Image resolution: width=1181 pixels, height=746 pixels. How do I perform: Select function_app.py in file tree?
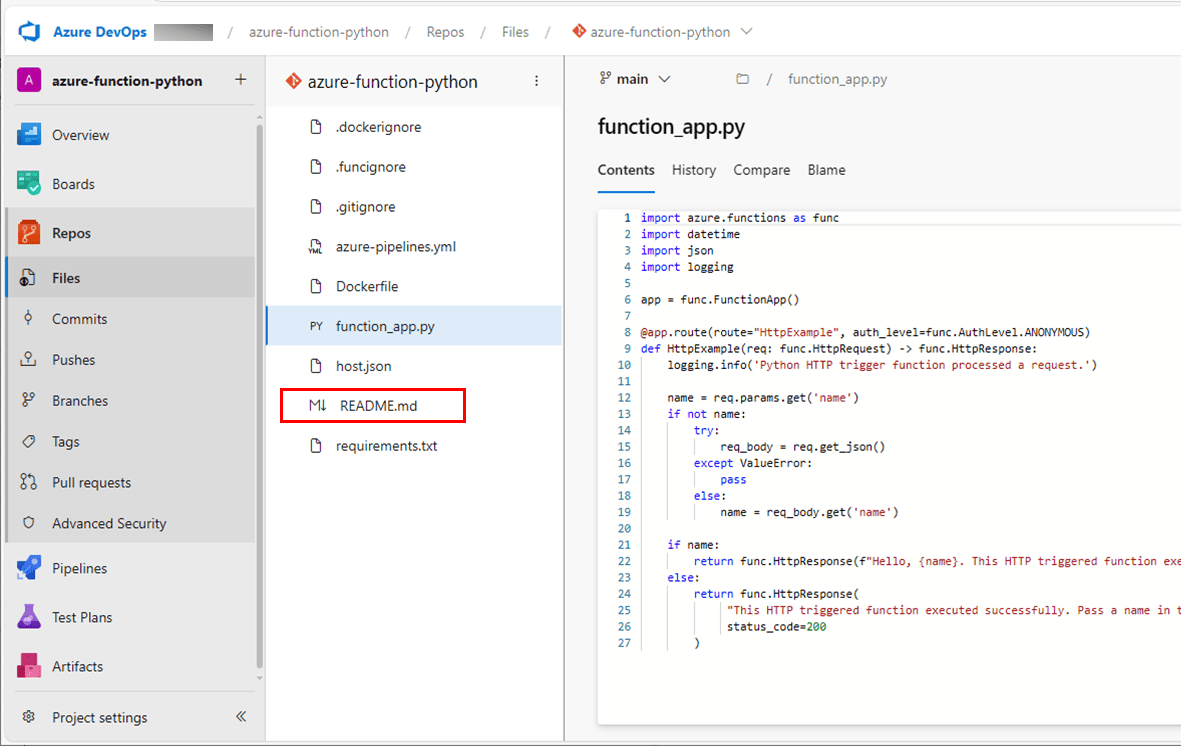[414, 326]
